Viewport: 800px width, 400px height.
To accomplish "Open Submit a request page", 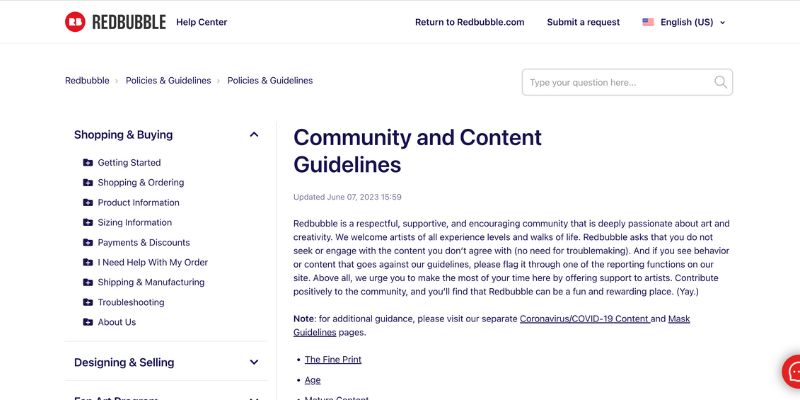I will (x=583, y=22).
